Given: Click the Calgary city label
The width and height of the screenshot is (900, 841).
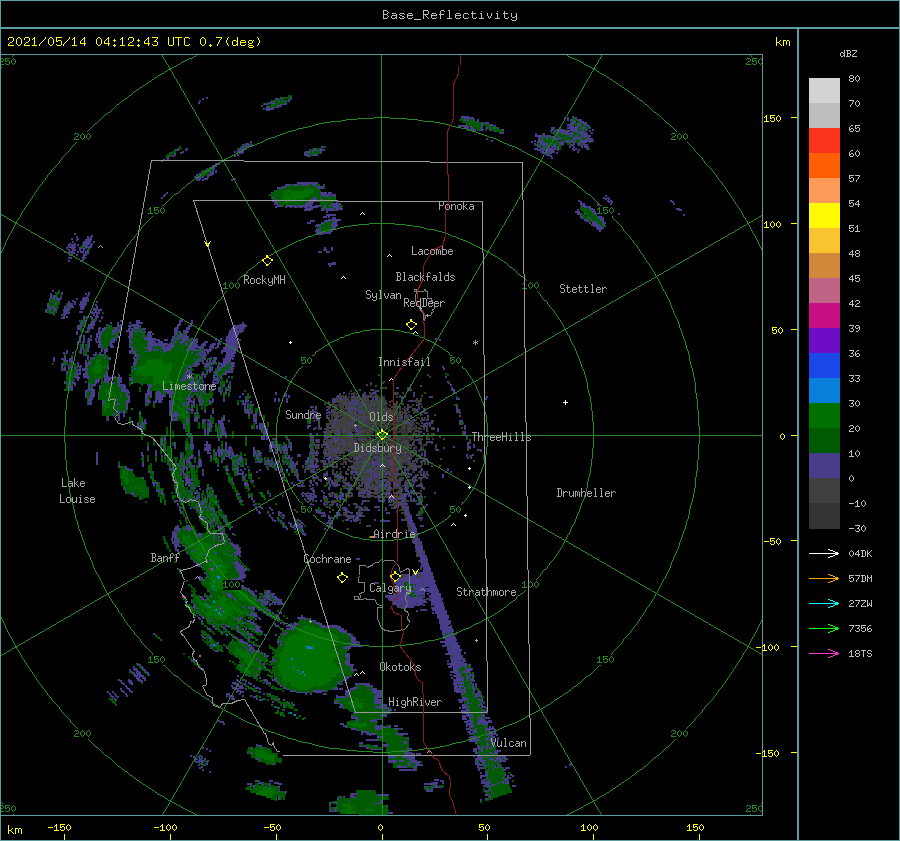Looking at the screenshot, I should [390, 588].
